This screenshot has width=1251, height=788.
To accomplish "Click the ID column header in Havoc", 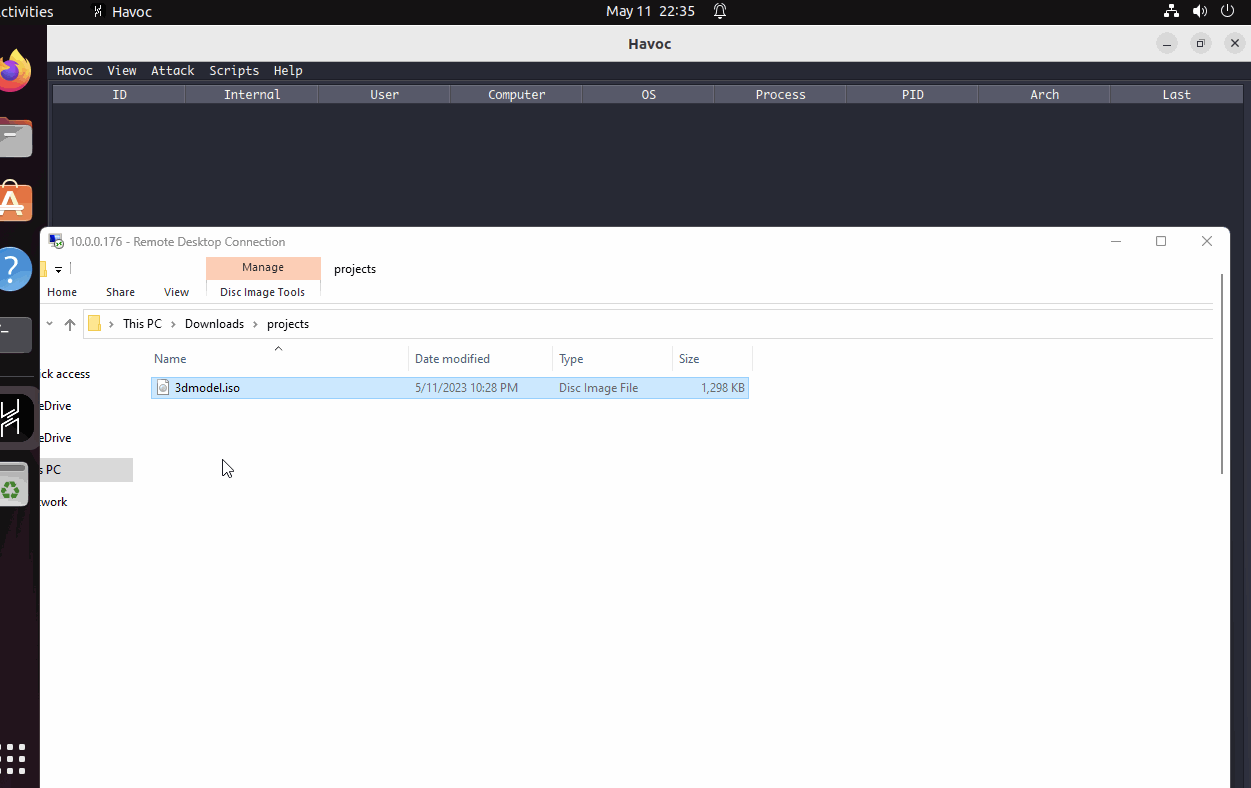I will coord(119,94).
